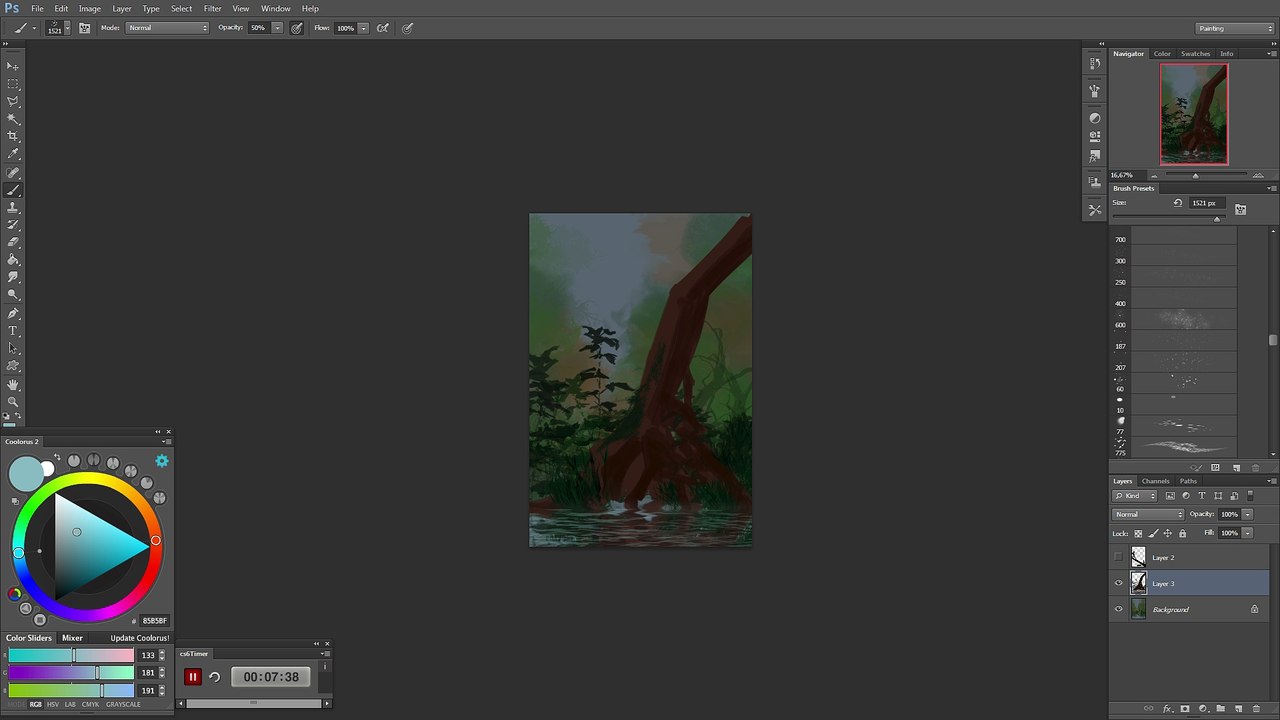Toggle Layer 3 visibility eye
The height and width of the screenshot is (720, 1280).
click(x=1119, y=583)
